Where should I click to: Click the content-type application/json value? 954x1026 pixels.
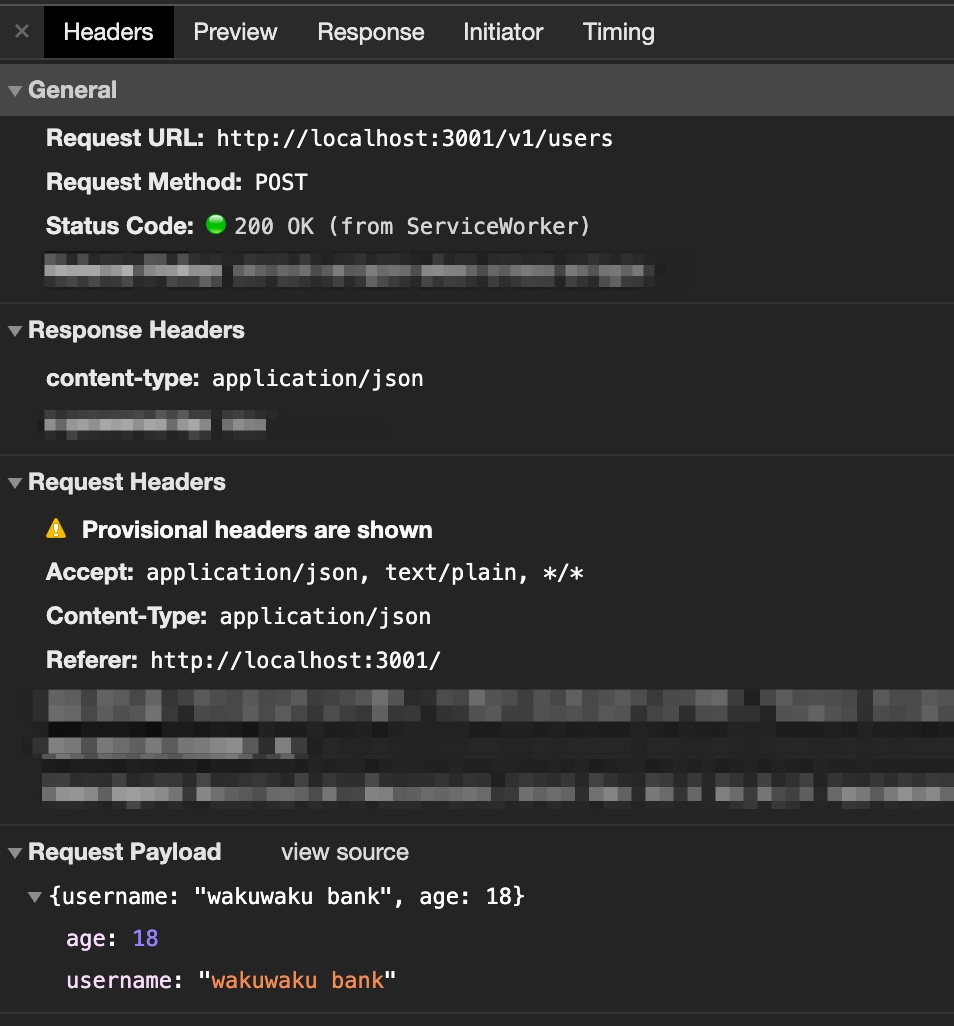point(317,378)
